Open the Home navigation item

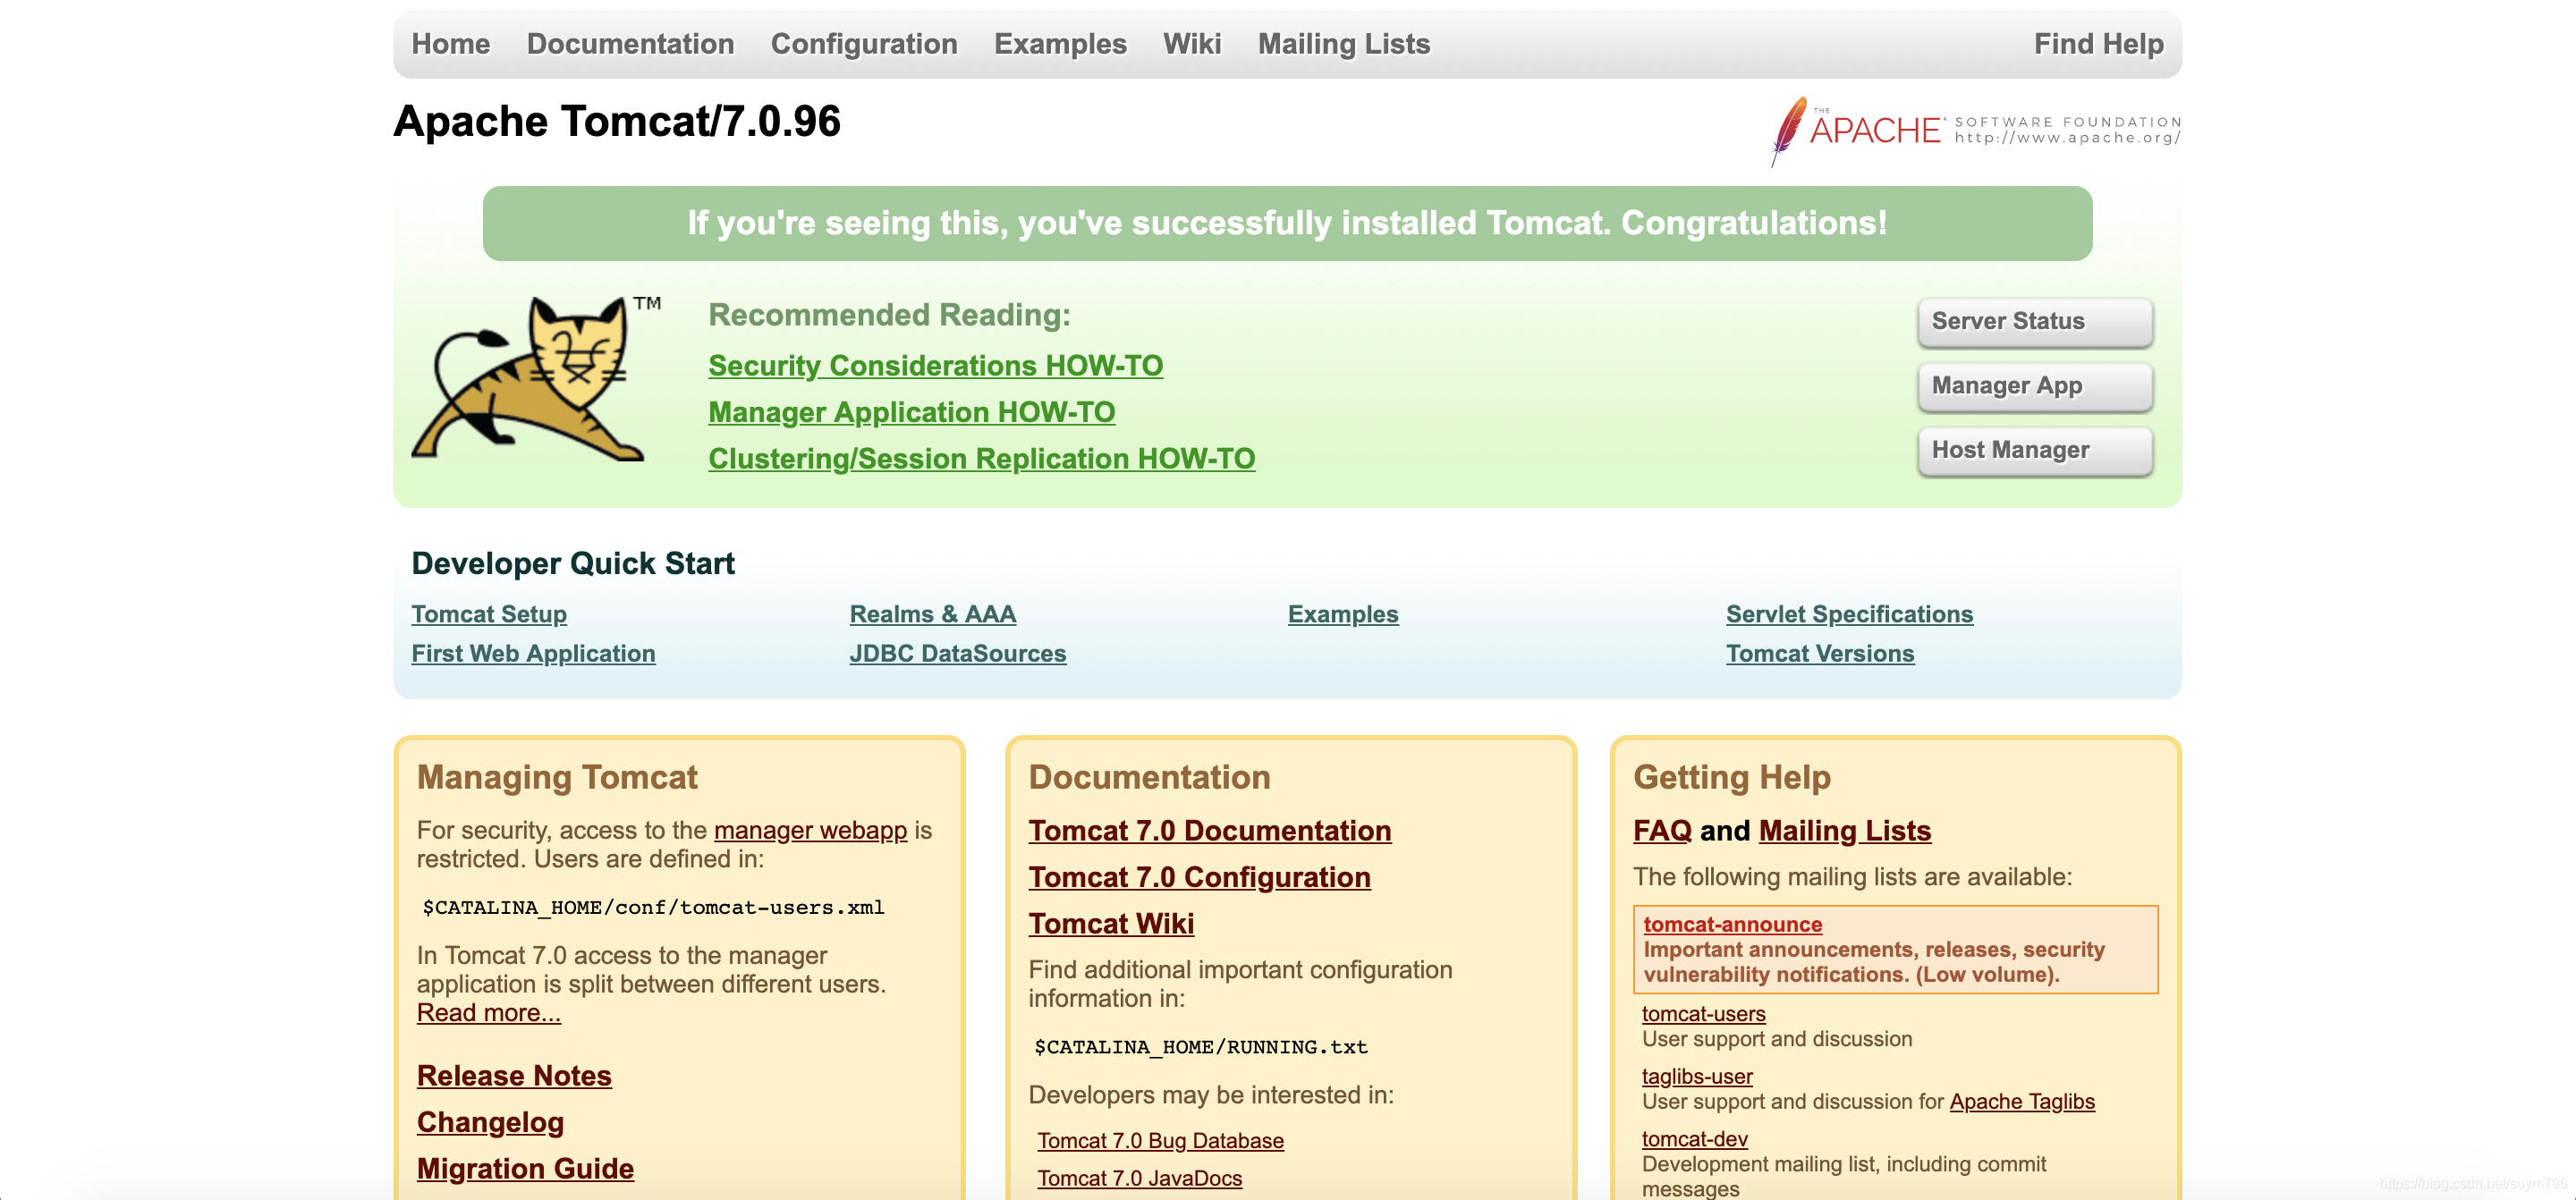point(451,44)
